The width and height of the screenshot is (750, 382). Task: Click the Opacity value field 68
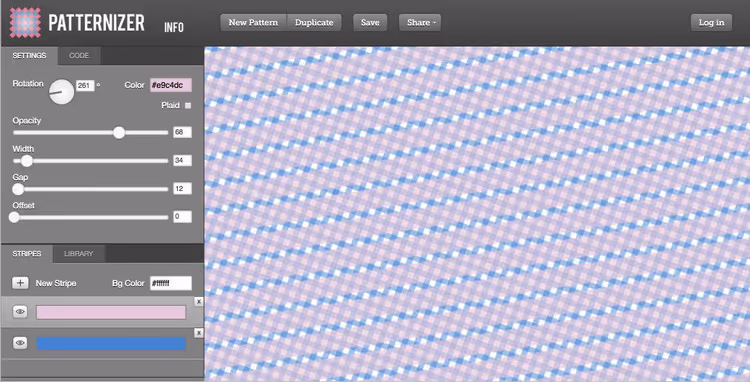[182, 132]
